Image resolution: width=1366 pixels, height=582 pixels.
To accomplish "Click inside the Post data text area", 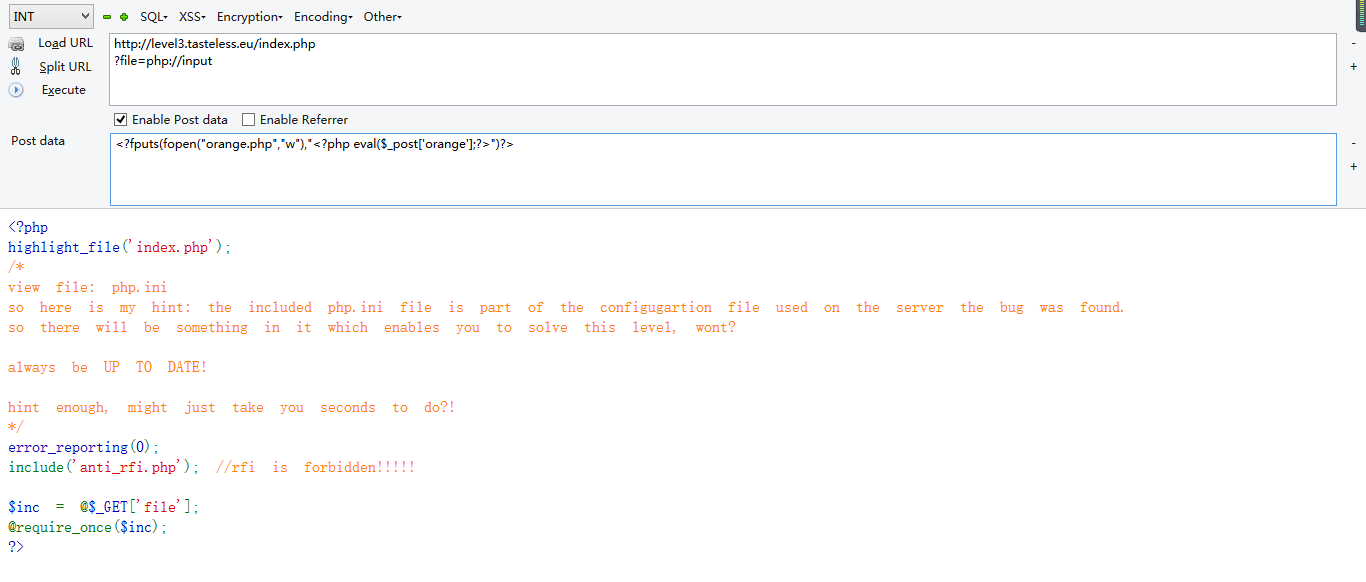I will point(723,169).
